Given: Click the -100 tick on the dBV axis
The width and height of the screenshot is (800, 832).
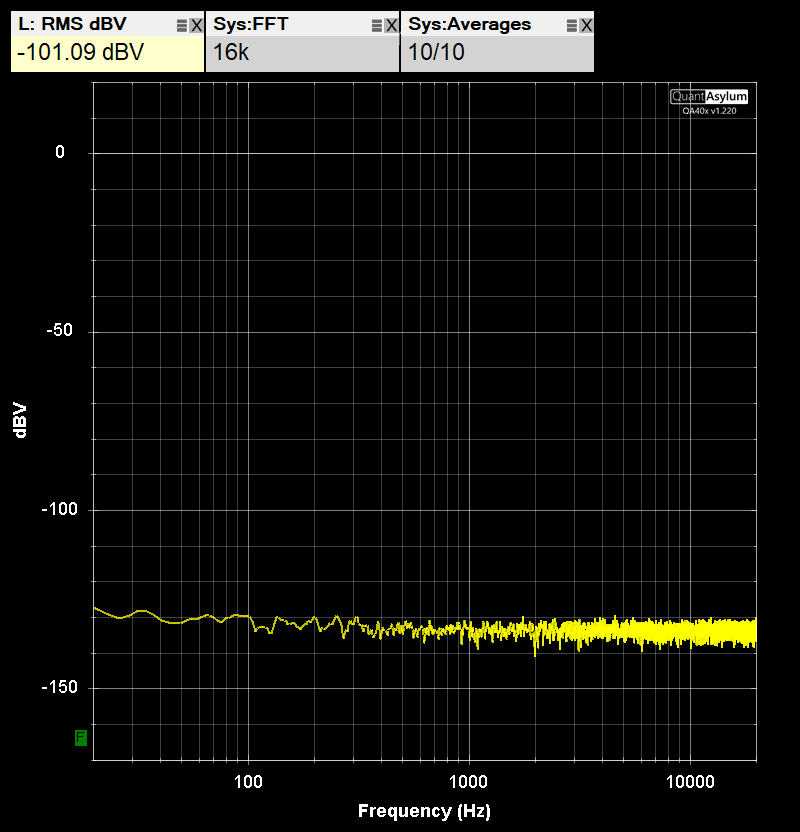Looking at the screenshot, I should click(x=60, y=509).
